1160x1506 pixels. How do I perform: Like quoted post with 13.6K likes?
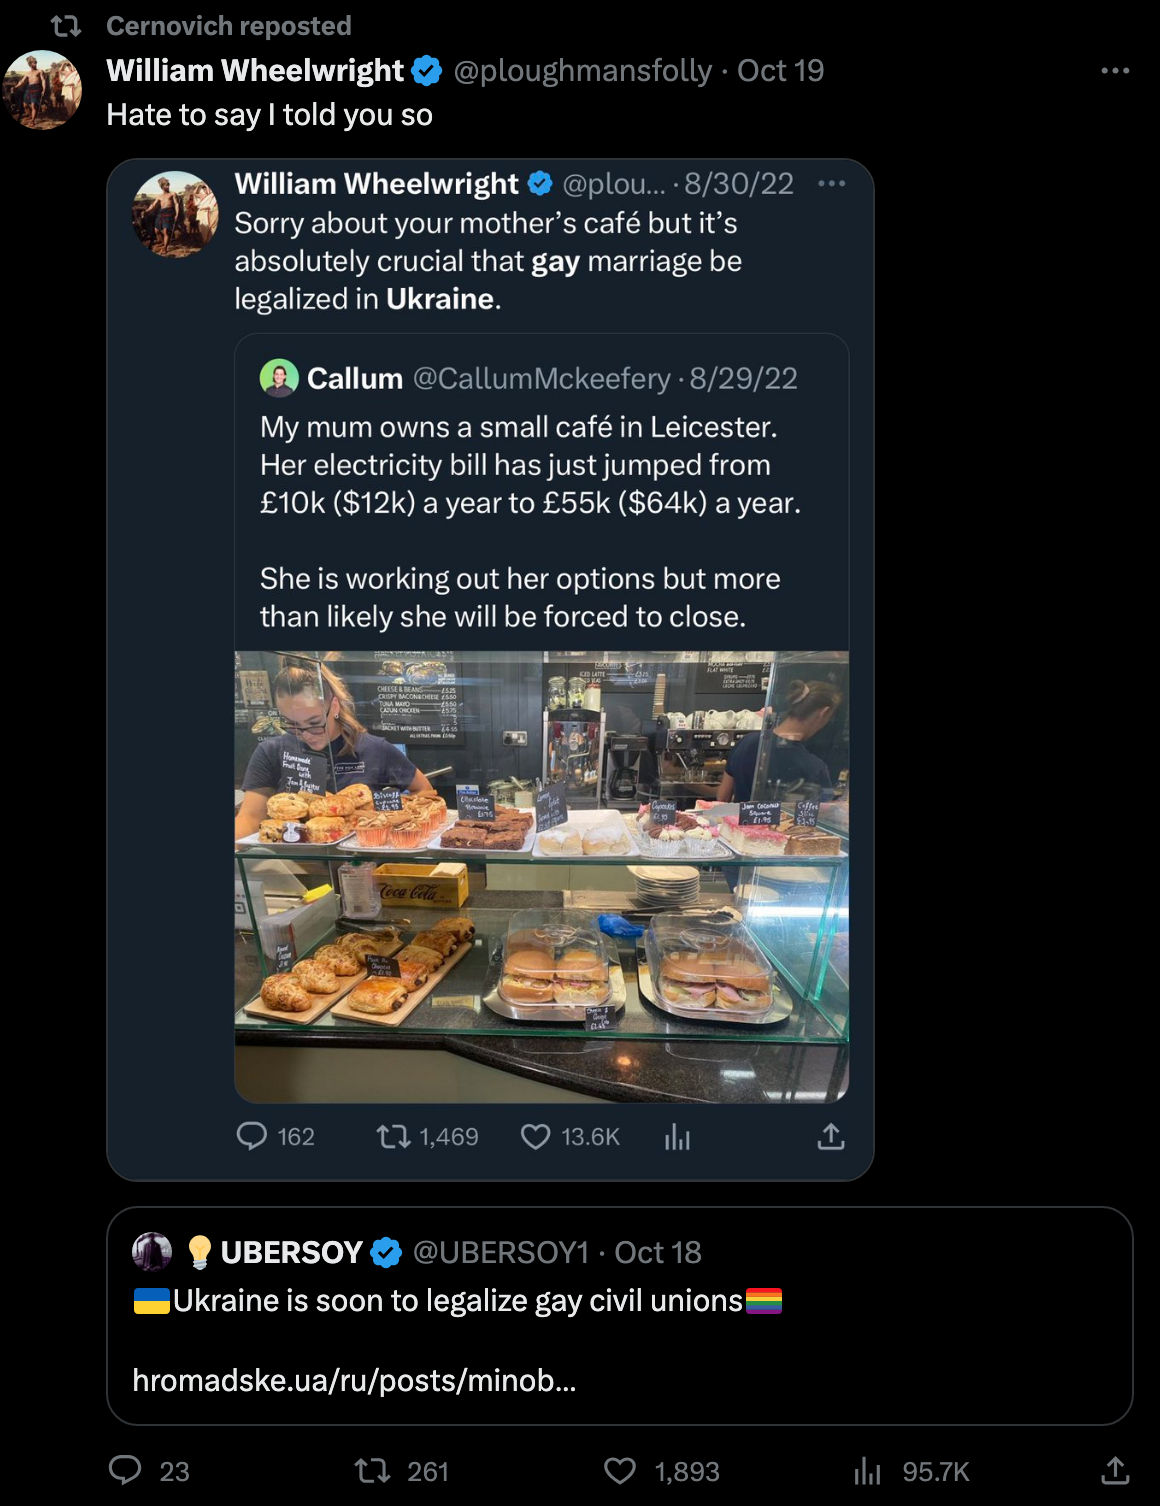536,1136
